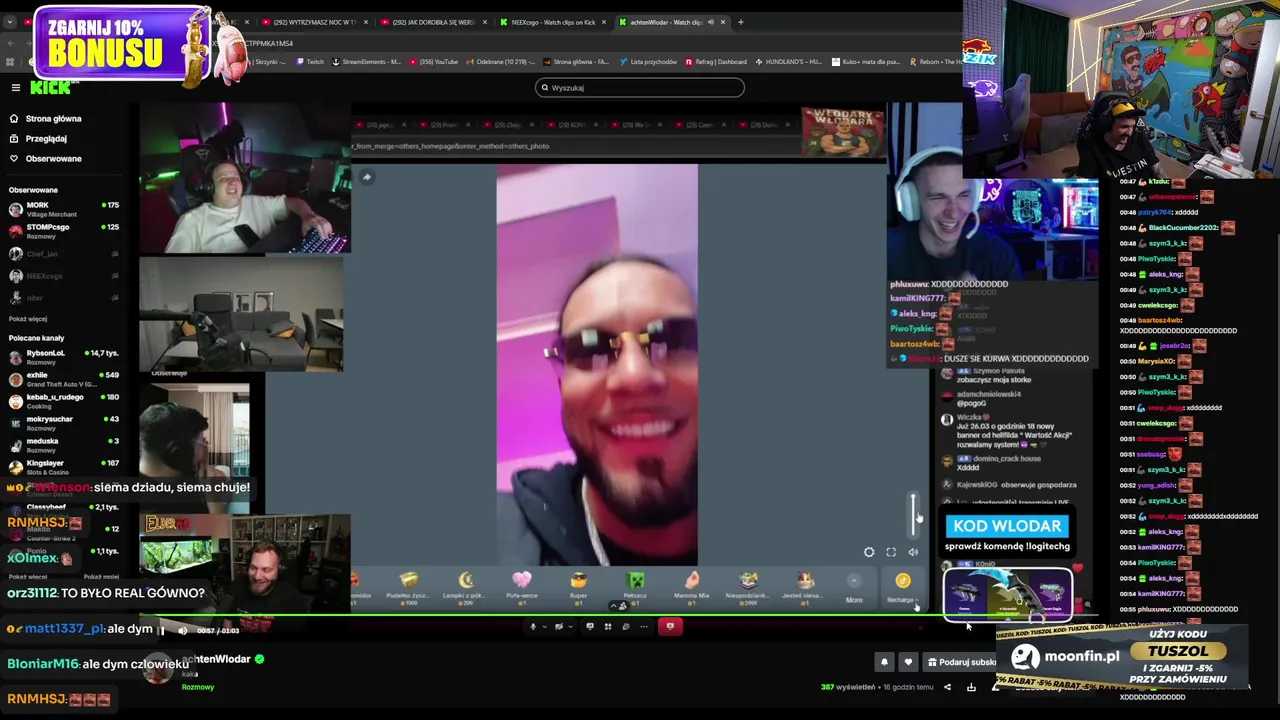Open camera options chevron

[571, 627]
